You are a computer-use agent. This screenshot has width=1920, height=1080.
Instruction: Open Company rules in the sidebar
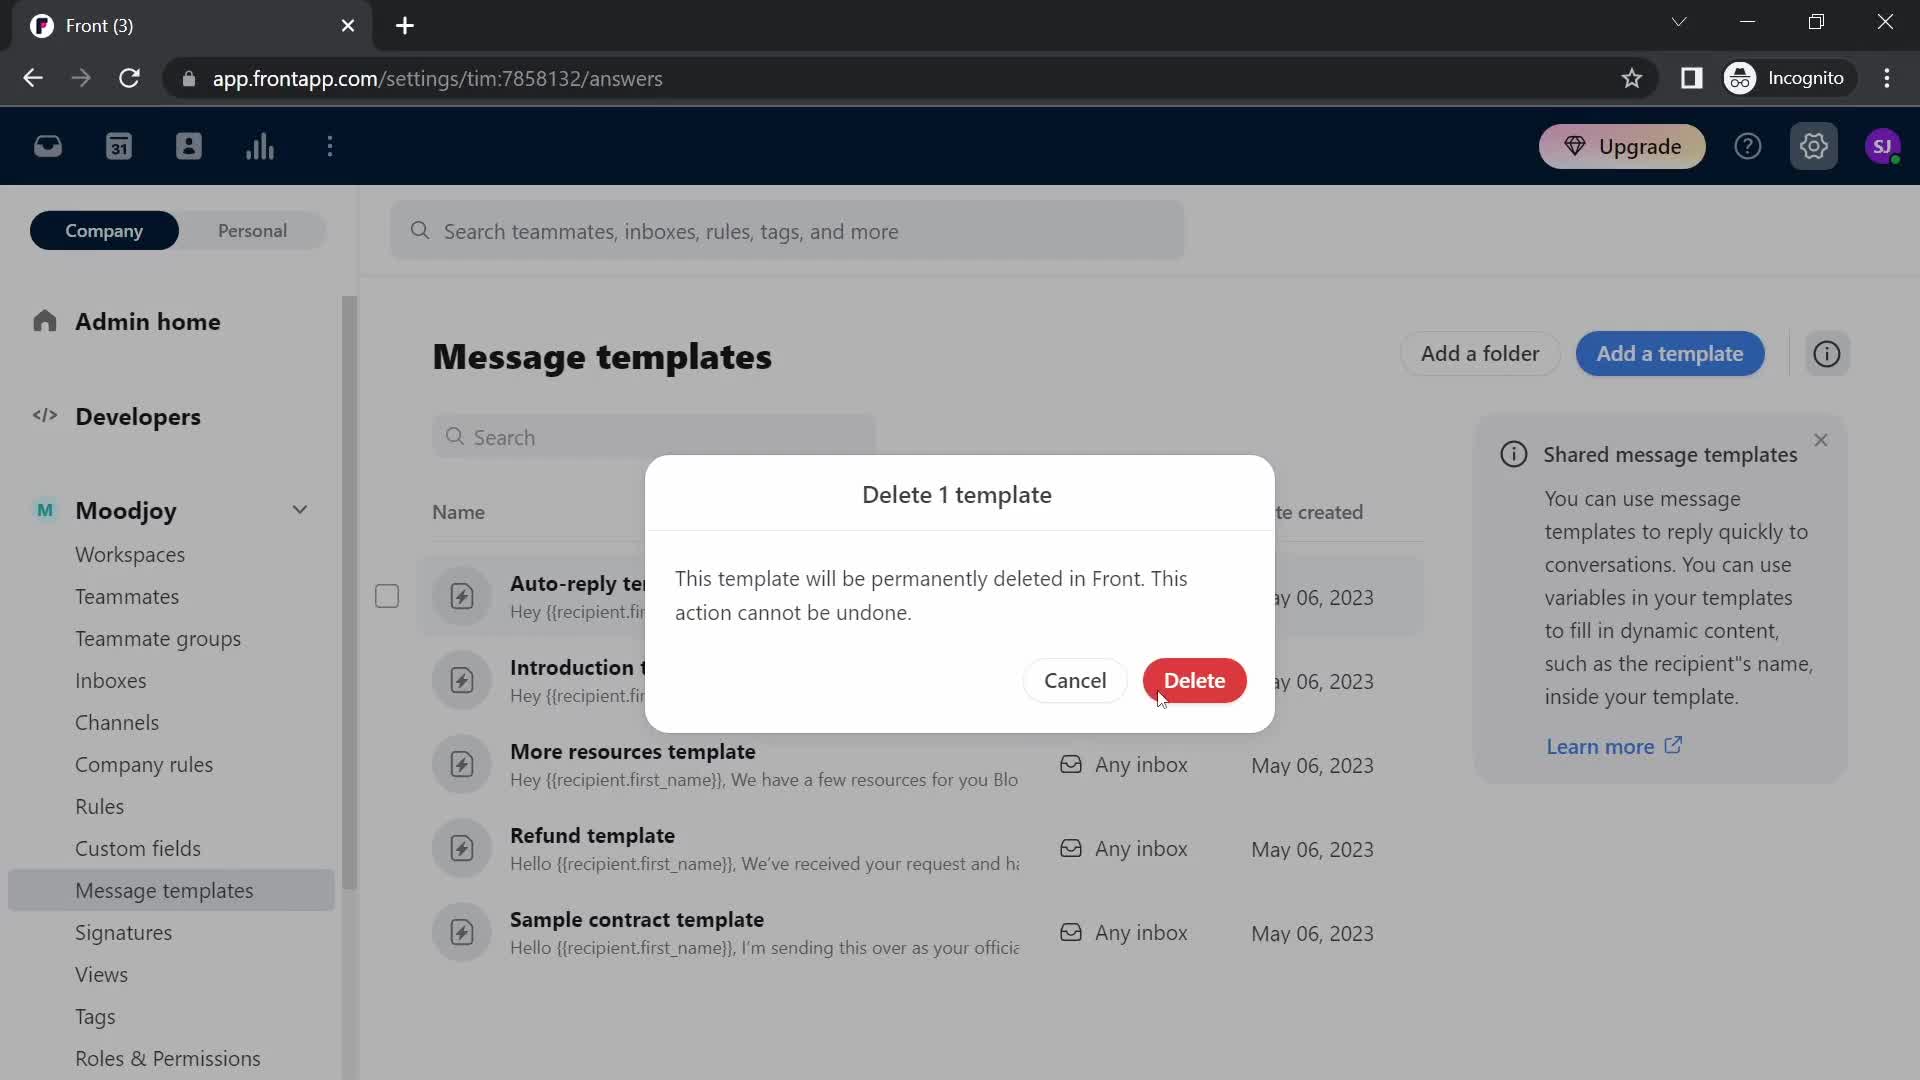(x=144, y=765)
